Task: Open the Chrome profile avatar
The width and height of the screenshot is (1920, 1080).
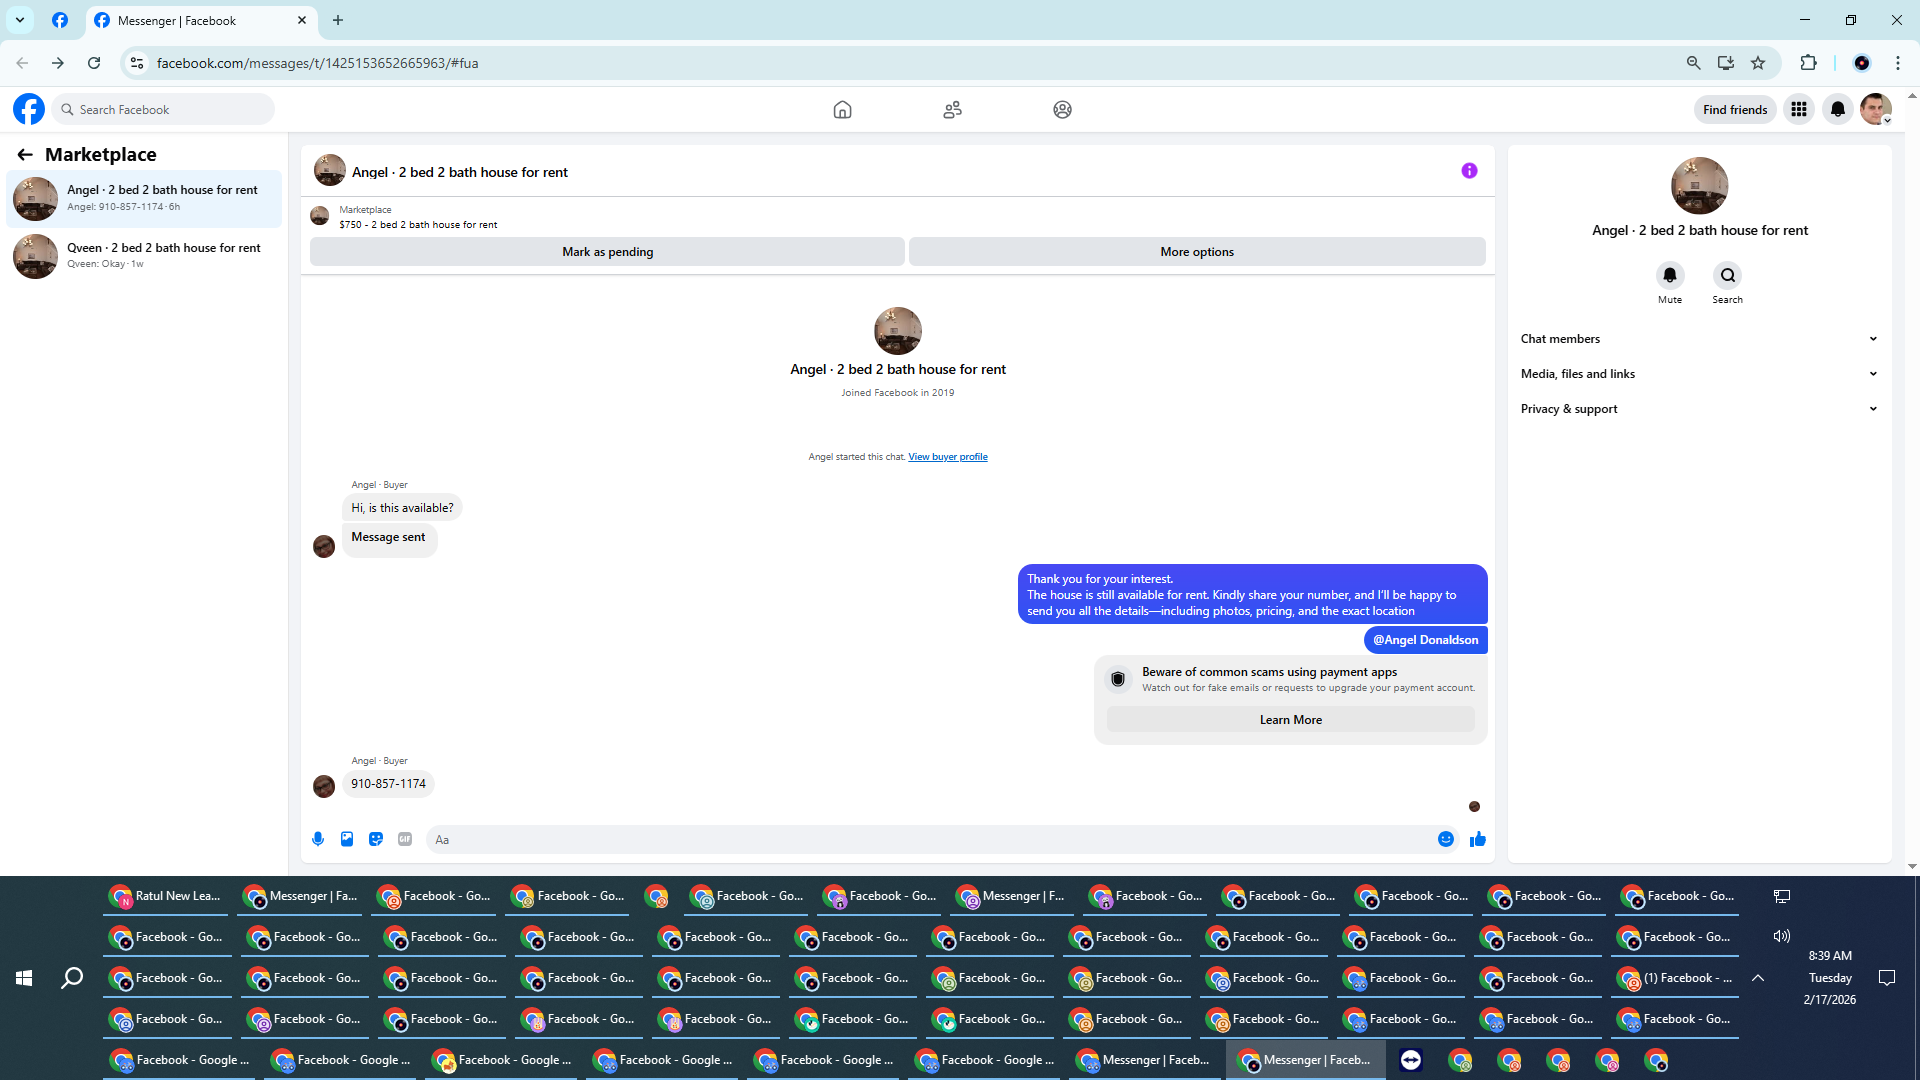Action: (x=1862, y=63)
